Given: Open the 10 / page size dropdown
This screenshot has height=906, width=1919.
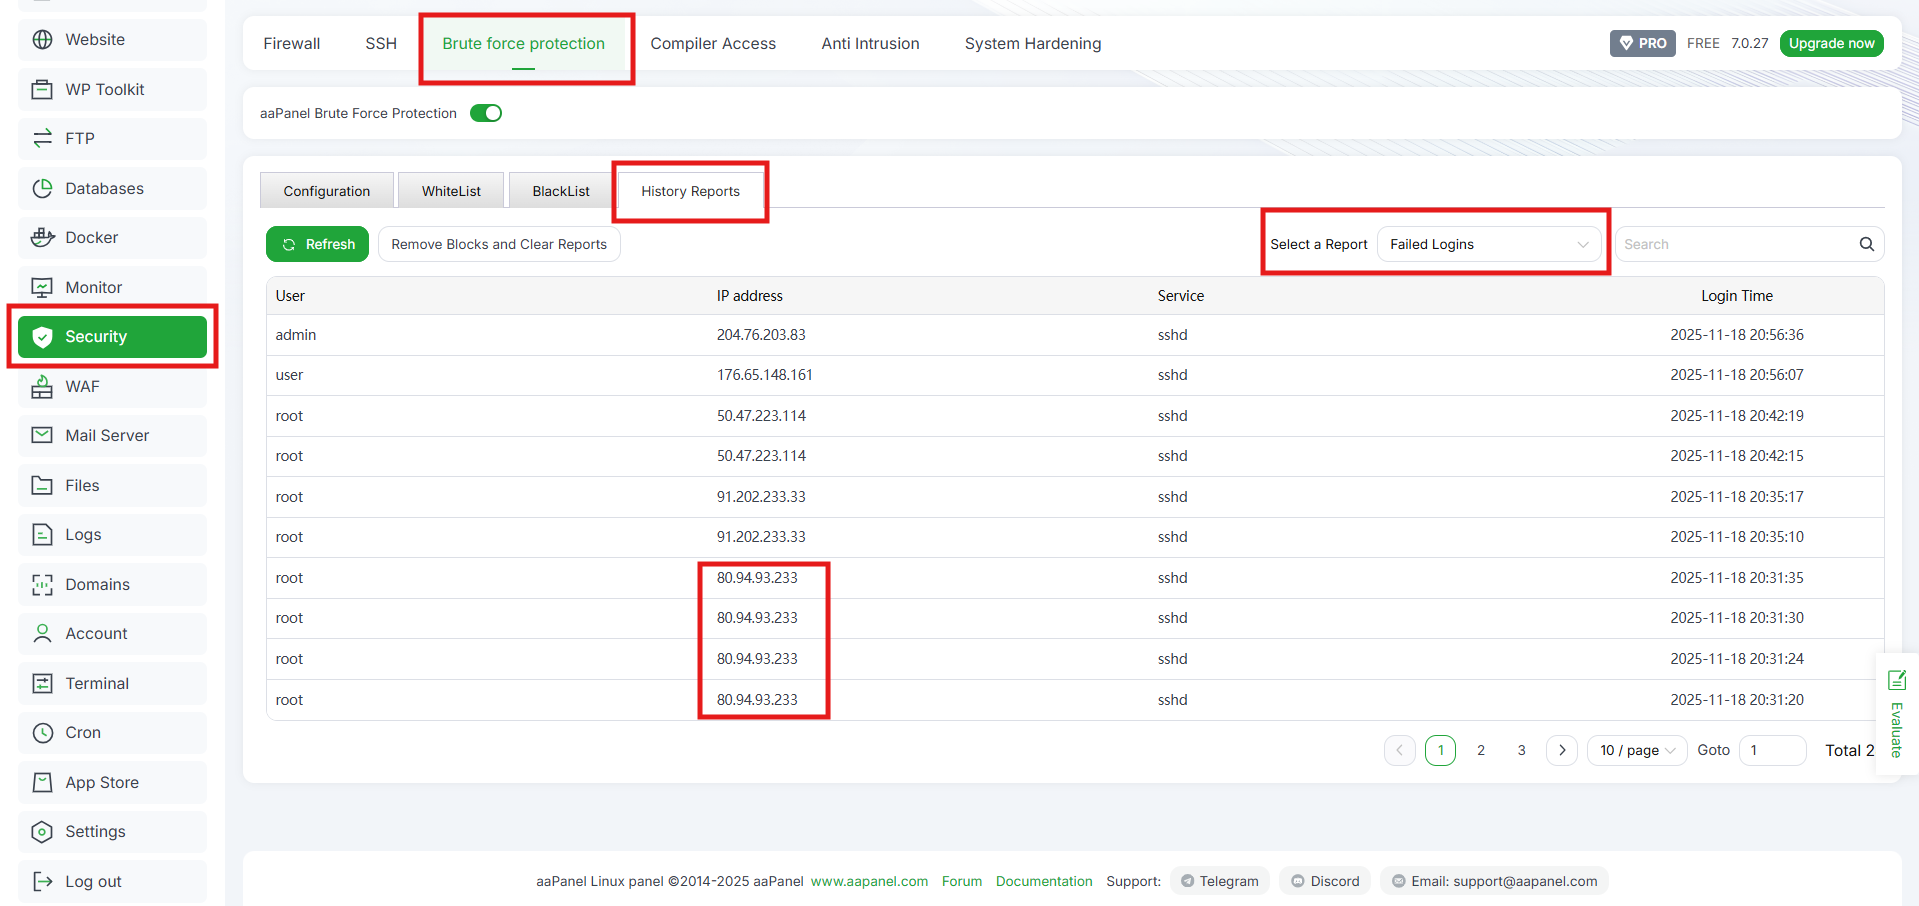Looking at the screenshot, I should click(1636, 750).
